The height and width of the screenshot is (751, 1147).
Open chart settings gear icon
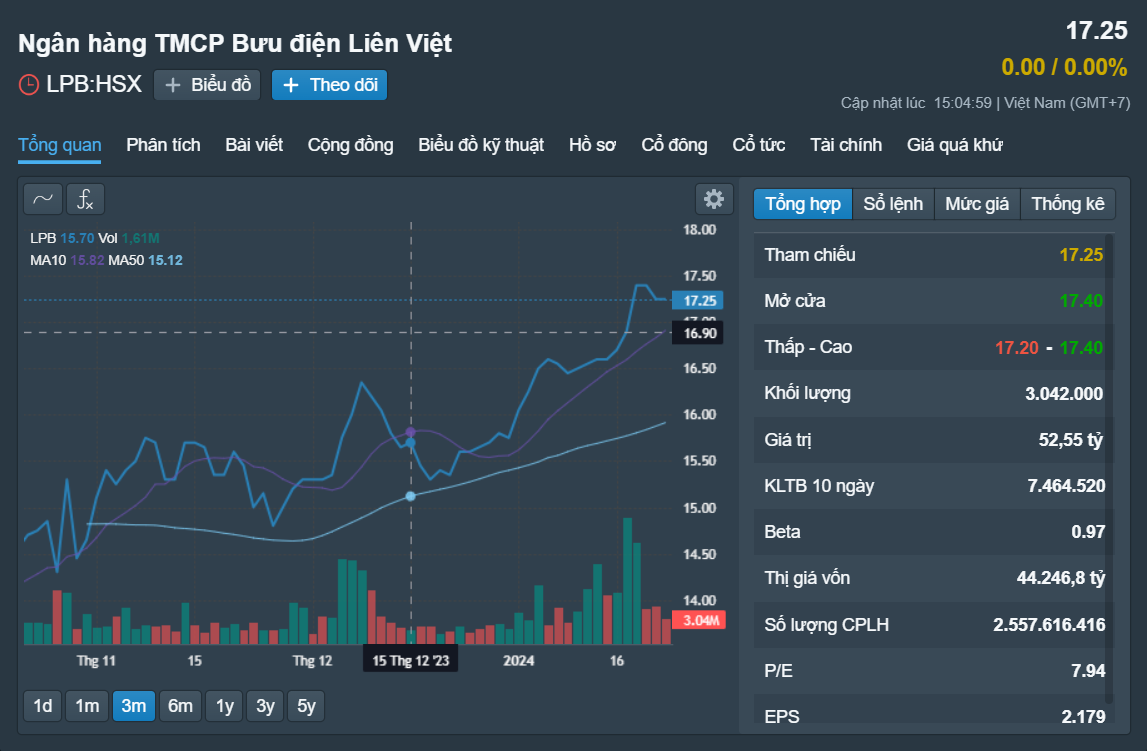(x=714, y=199)
